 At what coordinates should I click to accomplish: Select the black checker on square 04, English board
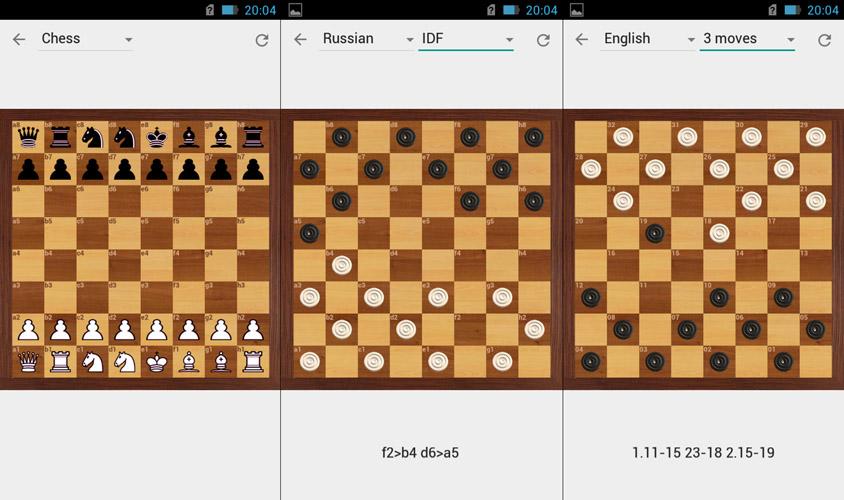point(591,361)
